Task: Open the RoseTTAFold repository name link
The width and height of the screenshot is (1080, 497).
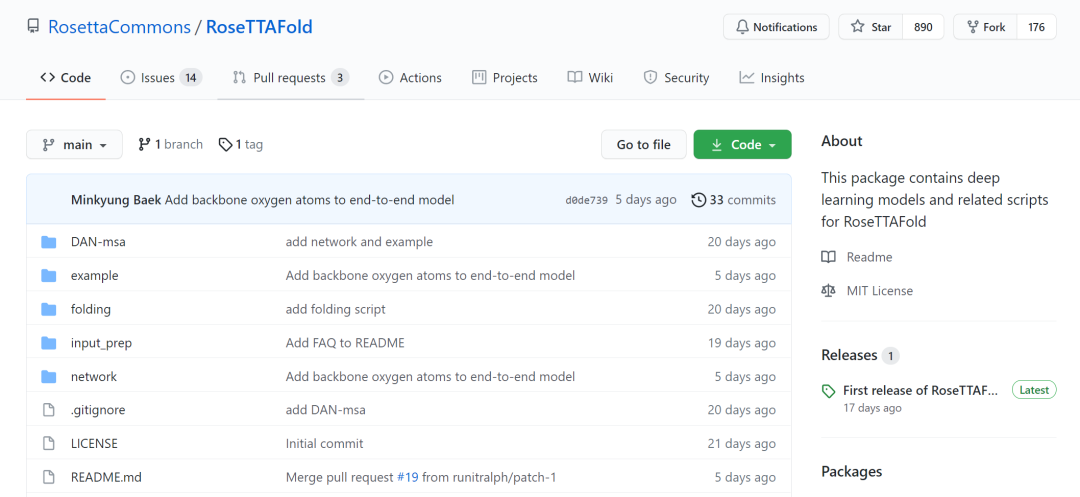Action: (x=260, y=27)
